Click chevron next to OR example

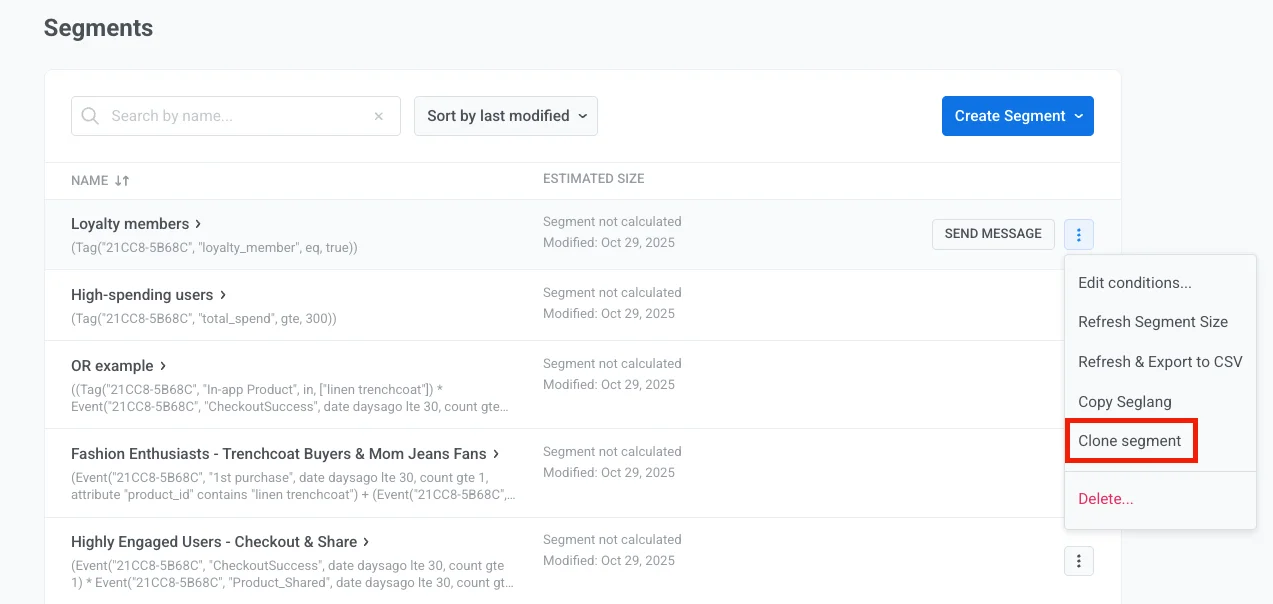point(163,366)
